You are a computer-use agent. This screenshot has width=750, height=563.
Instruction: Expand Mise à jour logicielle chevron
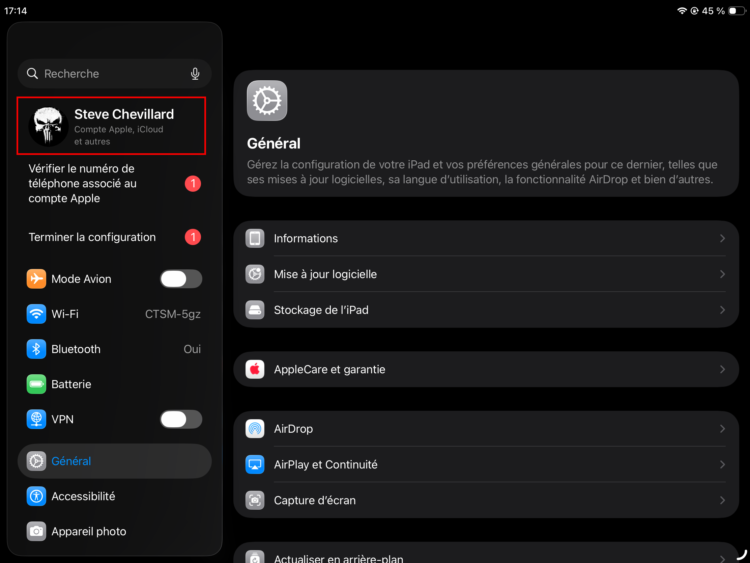(x=722, y=274)
